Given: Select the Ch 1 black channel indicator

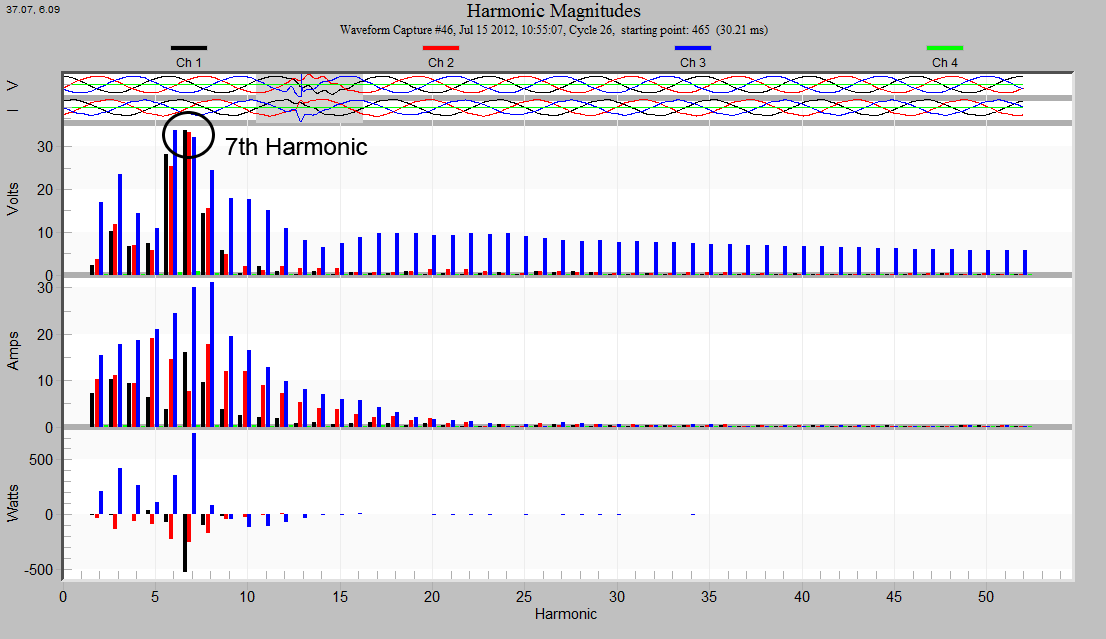Looking at the screenshot, I should pyautogui.click(x=190, y=46).
